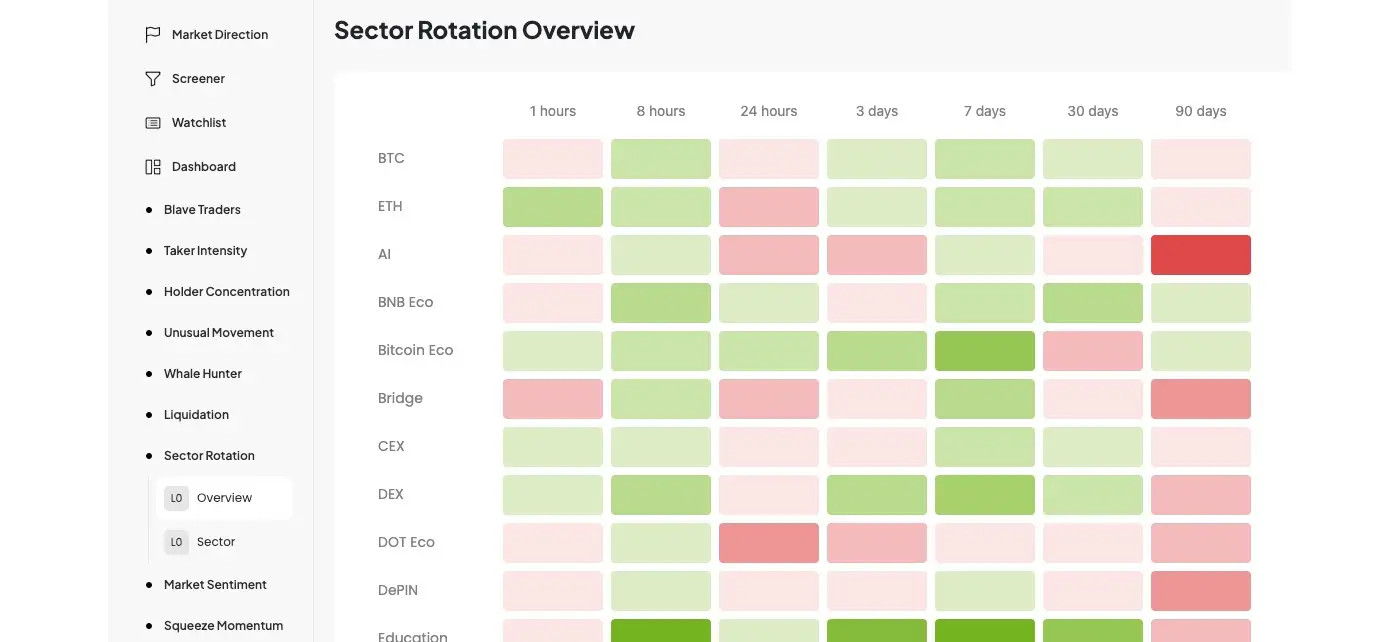The image size is (1400, 642).
Task: Expand Squeeze Momentum sidebar item
Action: pyautogui.click(x=223, y=626)
